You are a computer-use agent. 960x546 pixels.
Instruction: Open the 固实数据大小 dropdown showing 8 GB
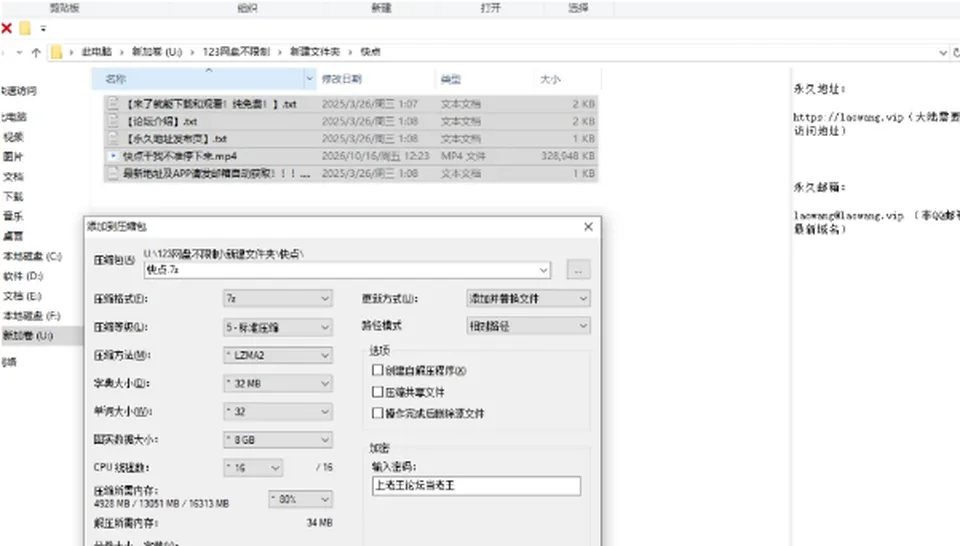point(278,439)
